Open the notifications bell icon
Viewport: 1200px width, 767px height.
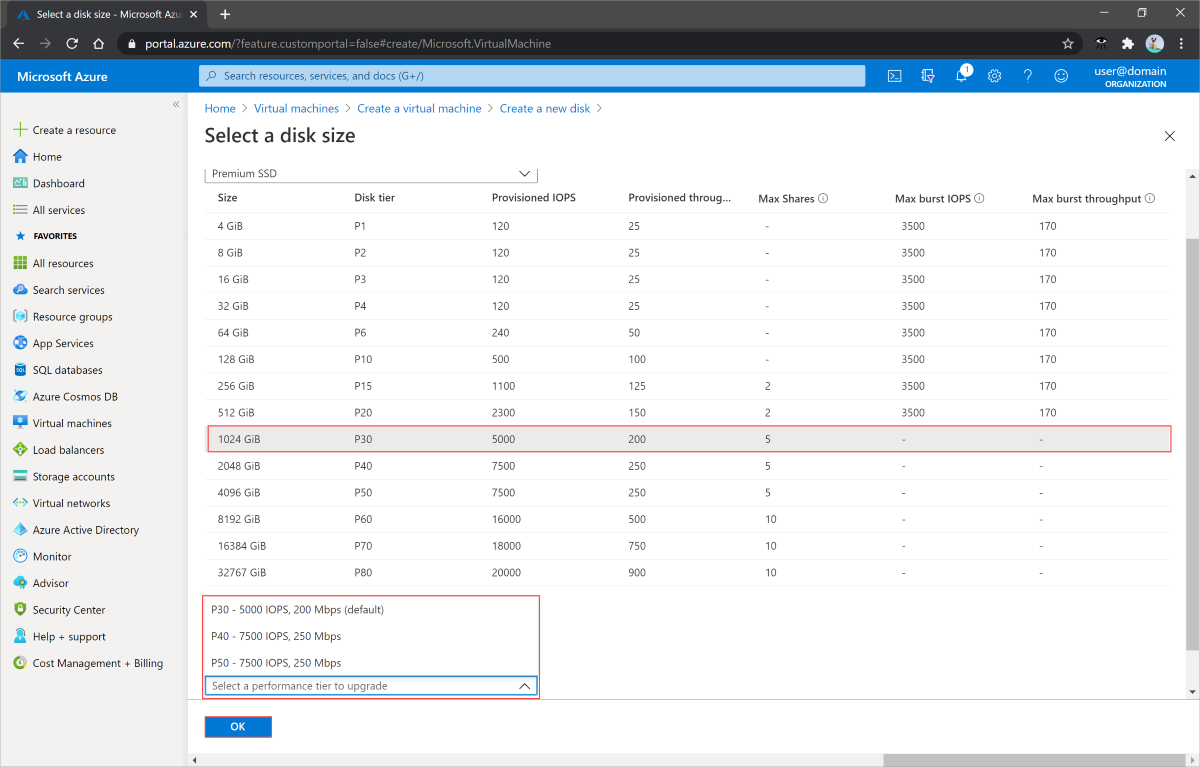(961, 76)
